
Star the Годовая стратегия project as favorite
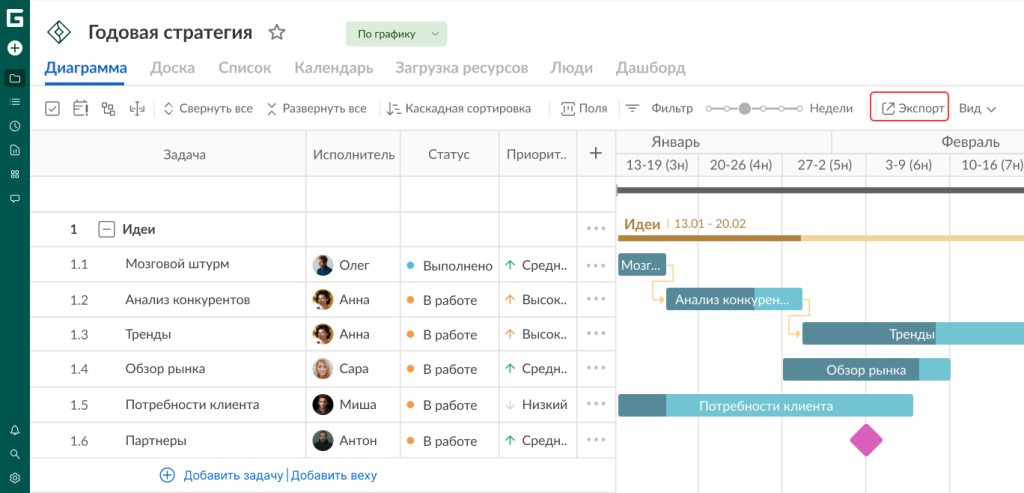278,33
